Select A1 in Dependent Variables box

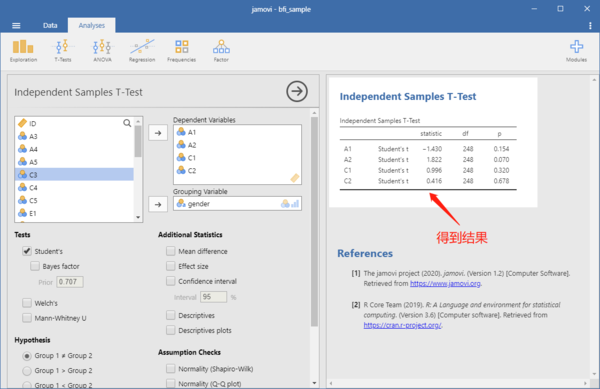(237, 132)
